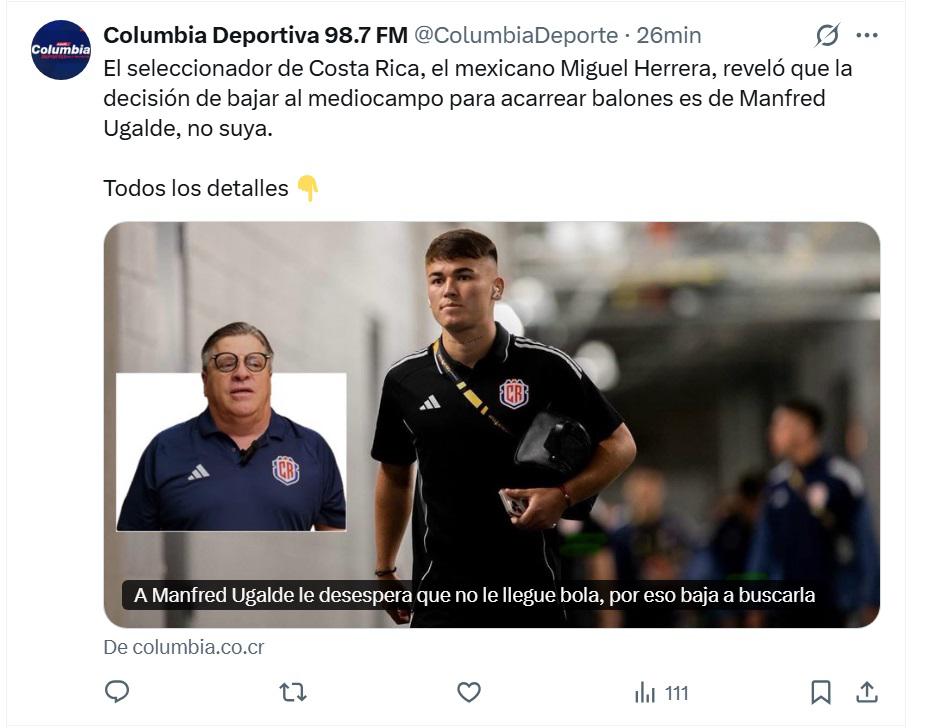This screenshot has width=941, height=728.
Task: Open the reply composer for this tweet
Action: [x=118, y=690]
